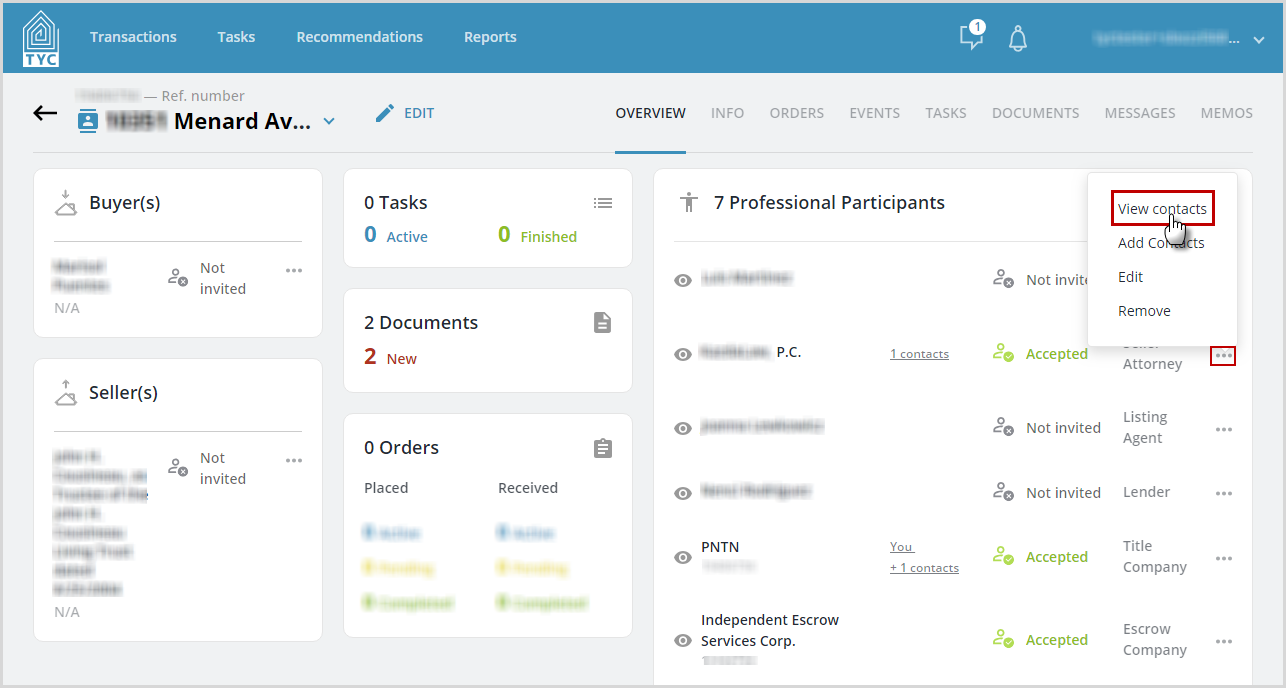The height and width of the screenshot is (688, 1286).
Task: Click the Buyer(s) card icon
Action: click(x=65, y=203)
